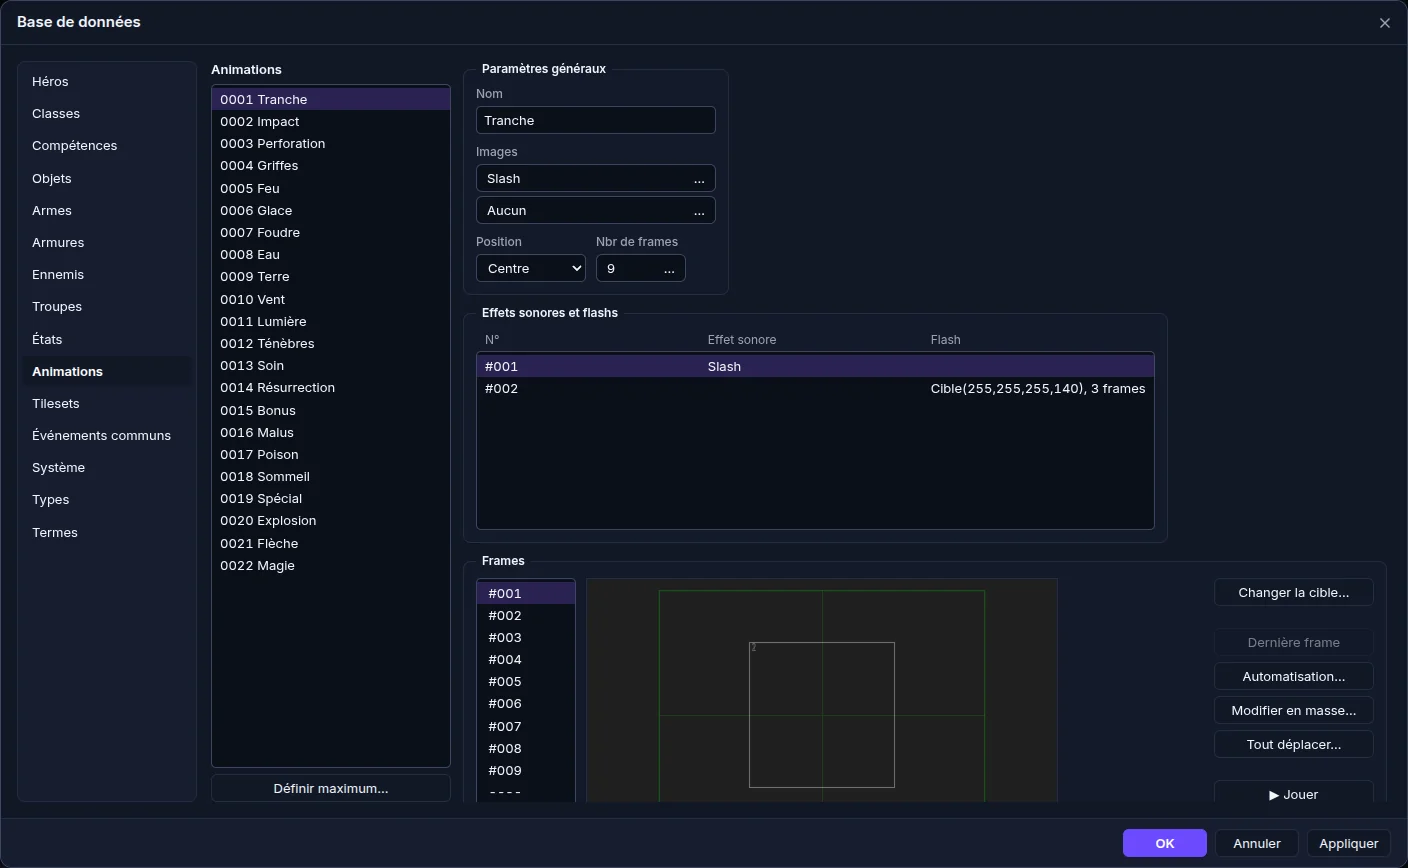Click Changer la cible... button
The height and width of the screenshot is (868, 1408).
click(x=1293, y=592)
